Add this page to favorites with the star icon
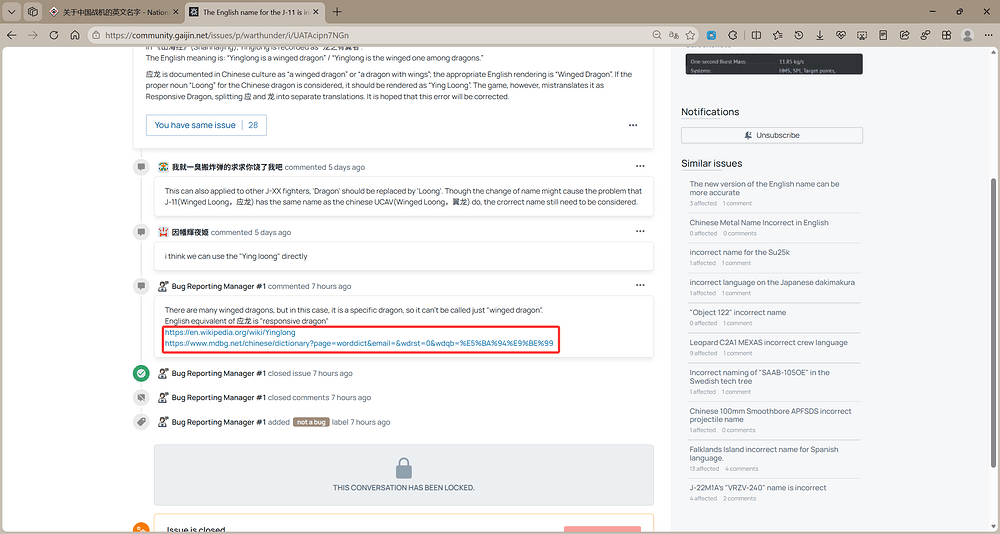The height and width of the screenshot is (534, 1000). 690,35
